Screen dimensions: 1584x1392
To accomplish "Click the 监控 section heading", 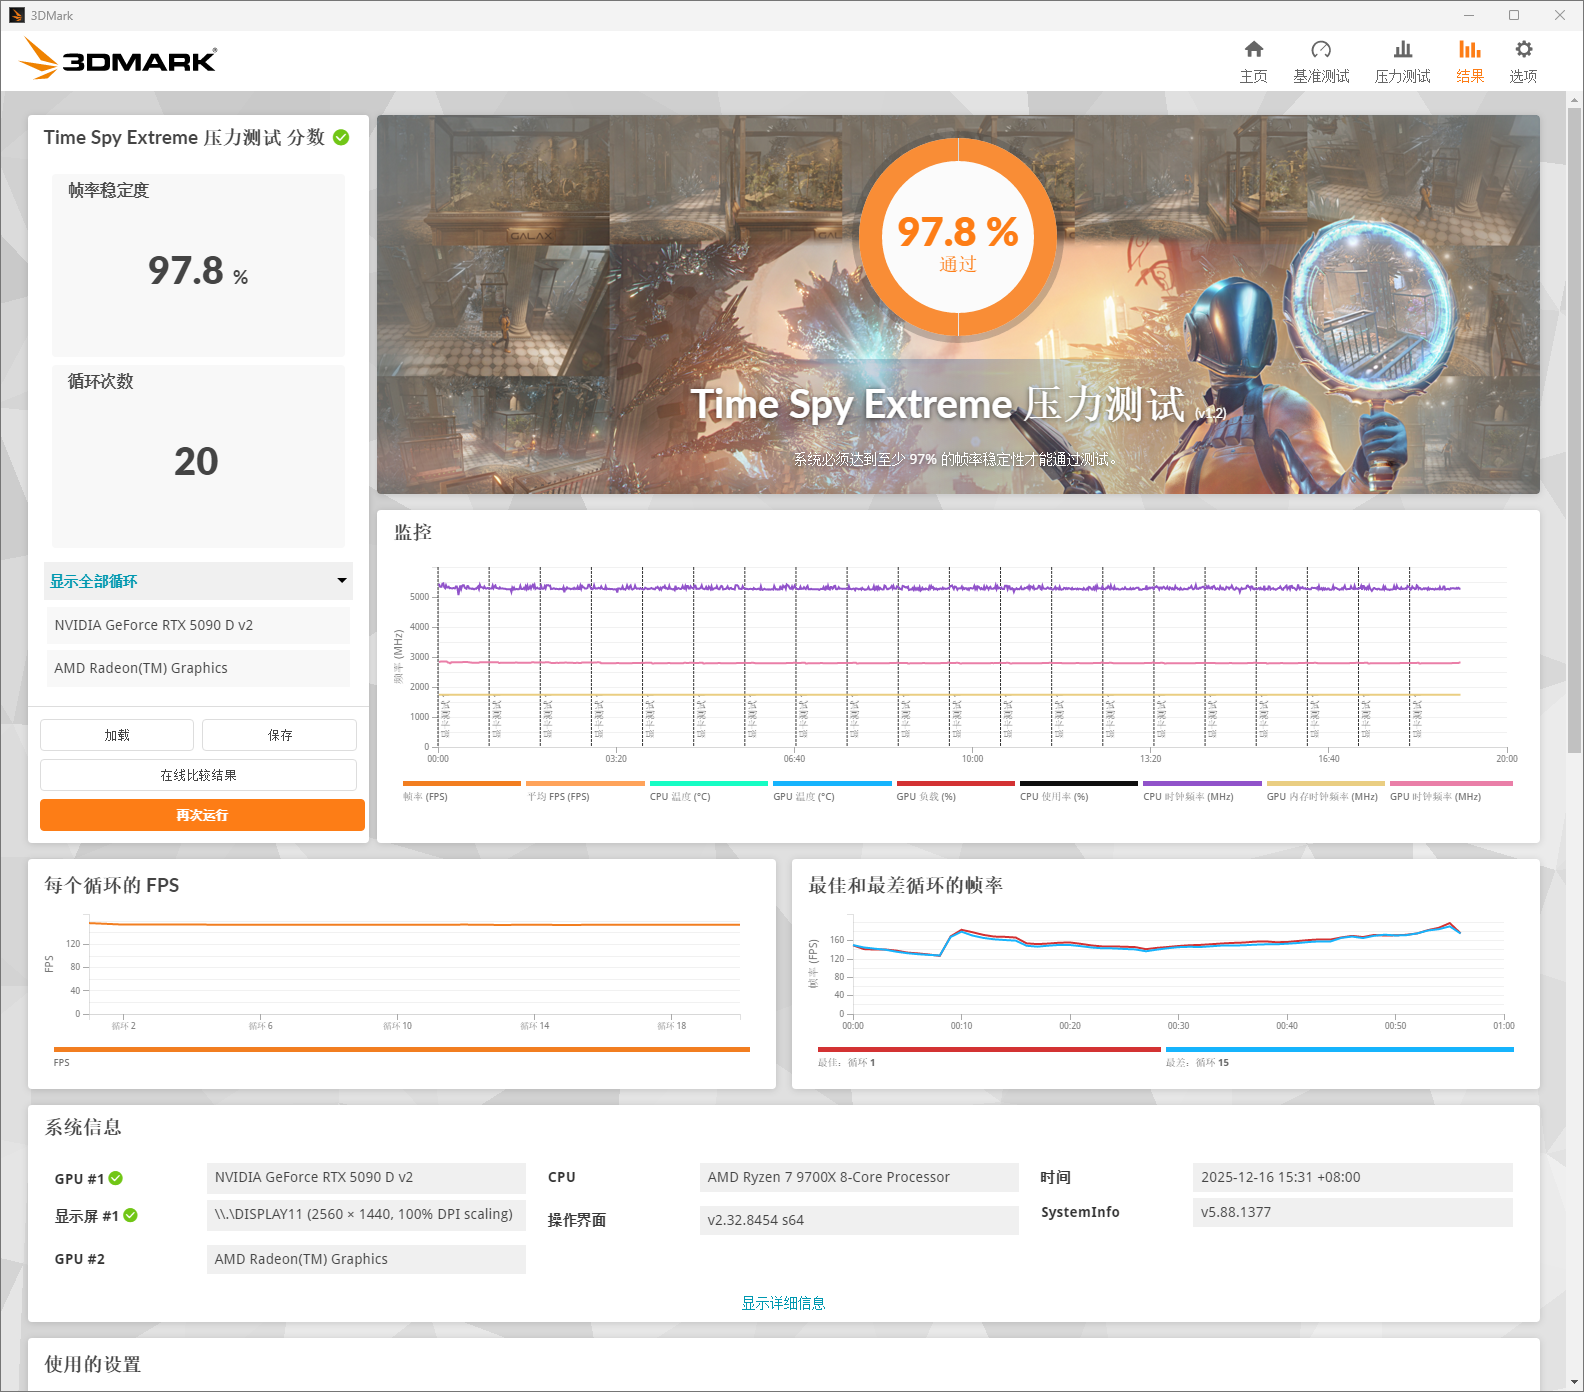I will [413, 532].
